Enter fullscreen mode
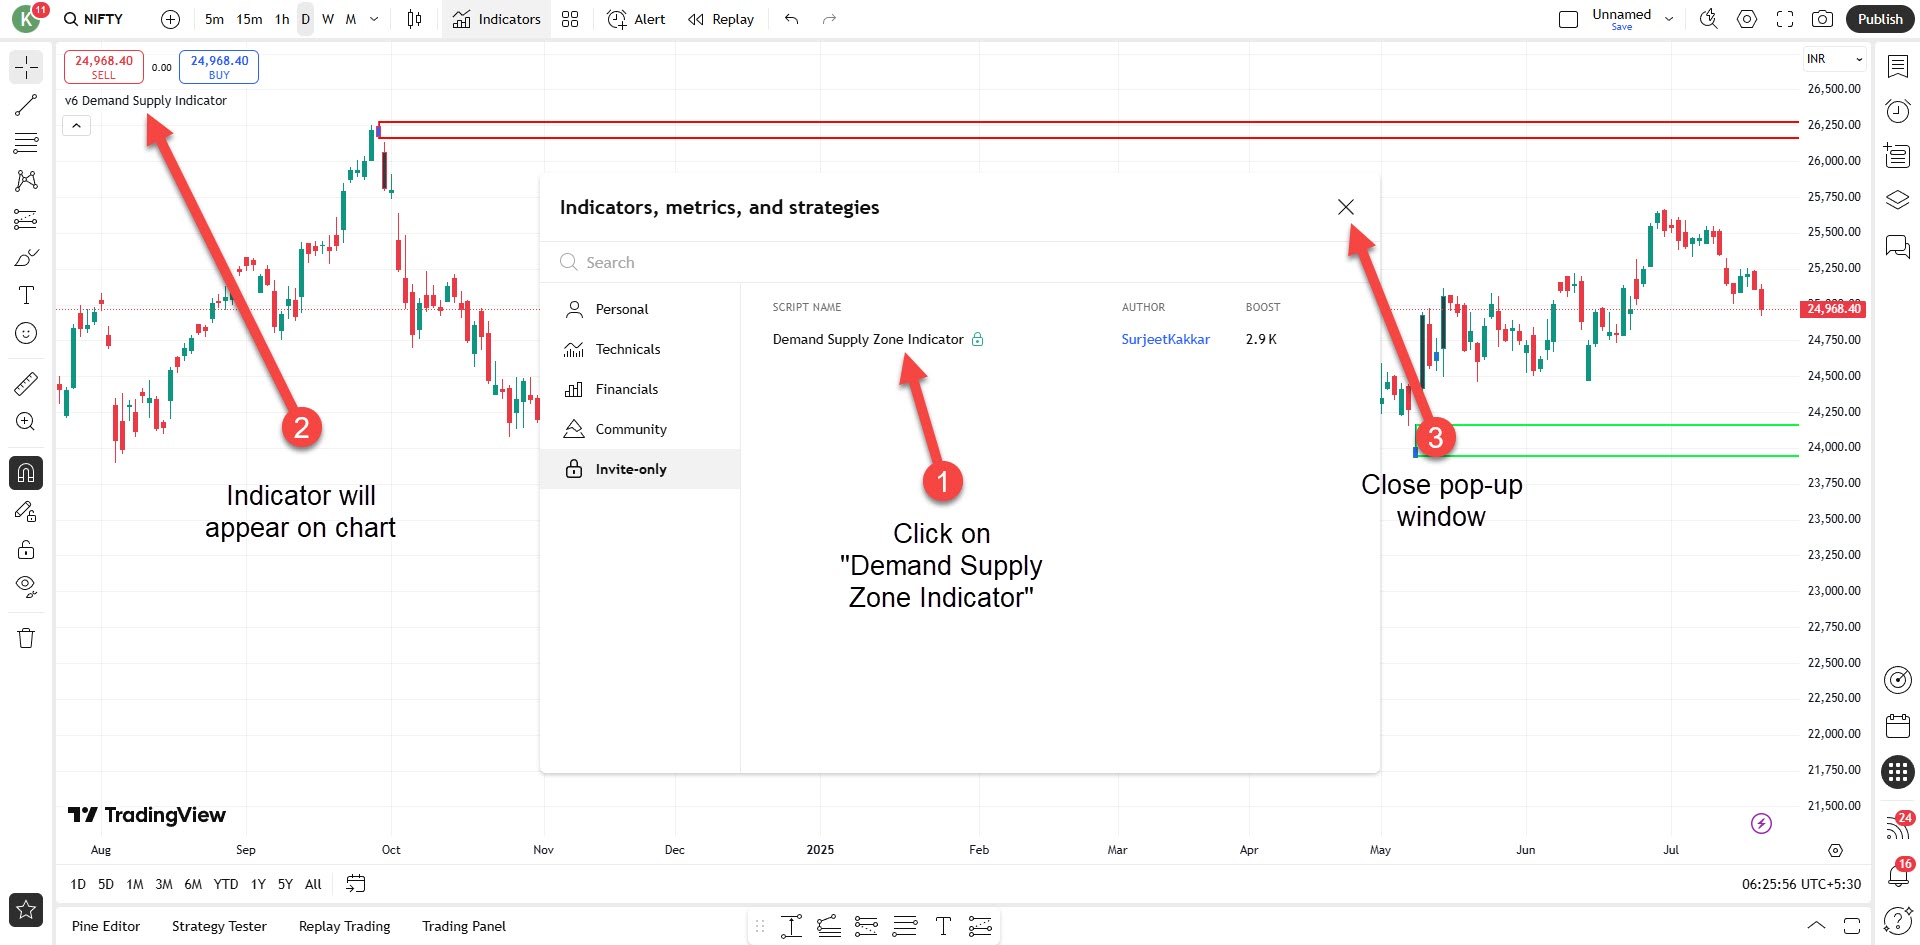Image resolution: width=1920 pixels, height=945 pixels. tap(1785, 19)
